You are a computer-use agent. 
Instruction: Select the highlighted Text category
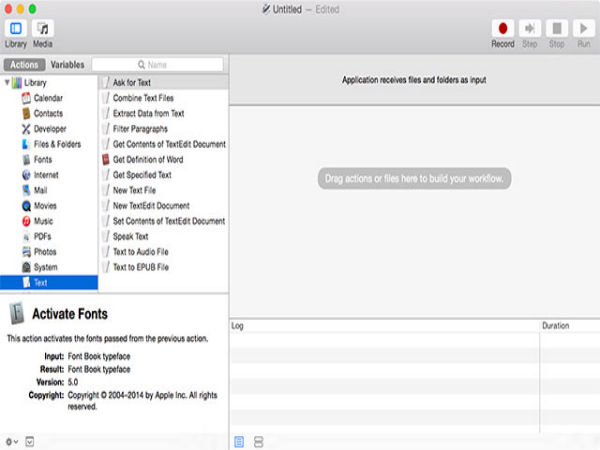(49, 282)
